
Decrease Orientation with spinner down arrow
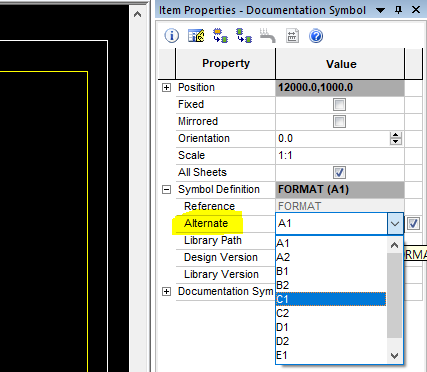[x=396, y=141]
